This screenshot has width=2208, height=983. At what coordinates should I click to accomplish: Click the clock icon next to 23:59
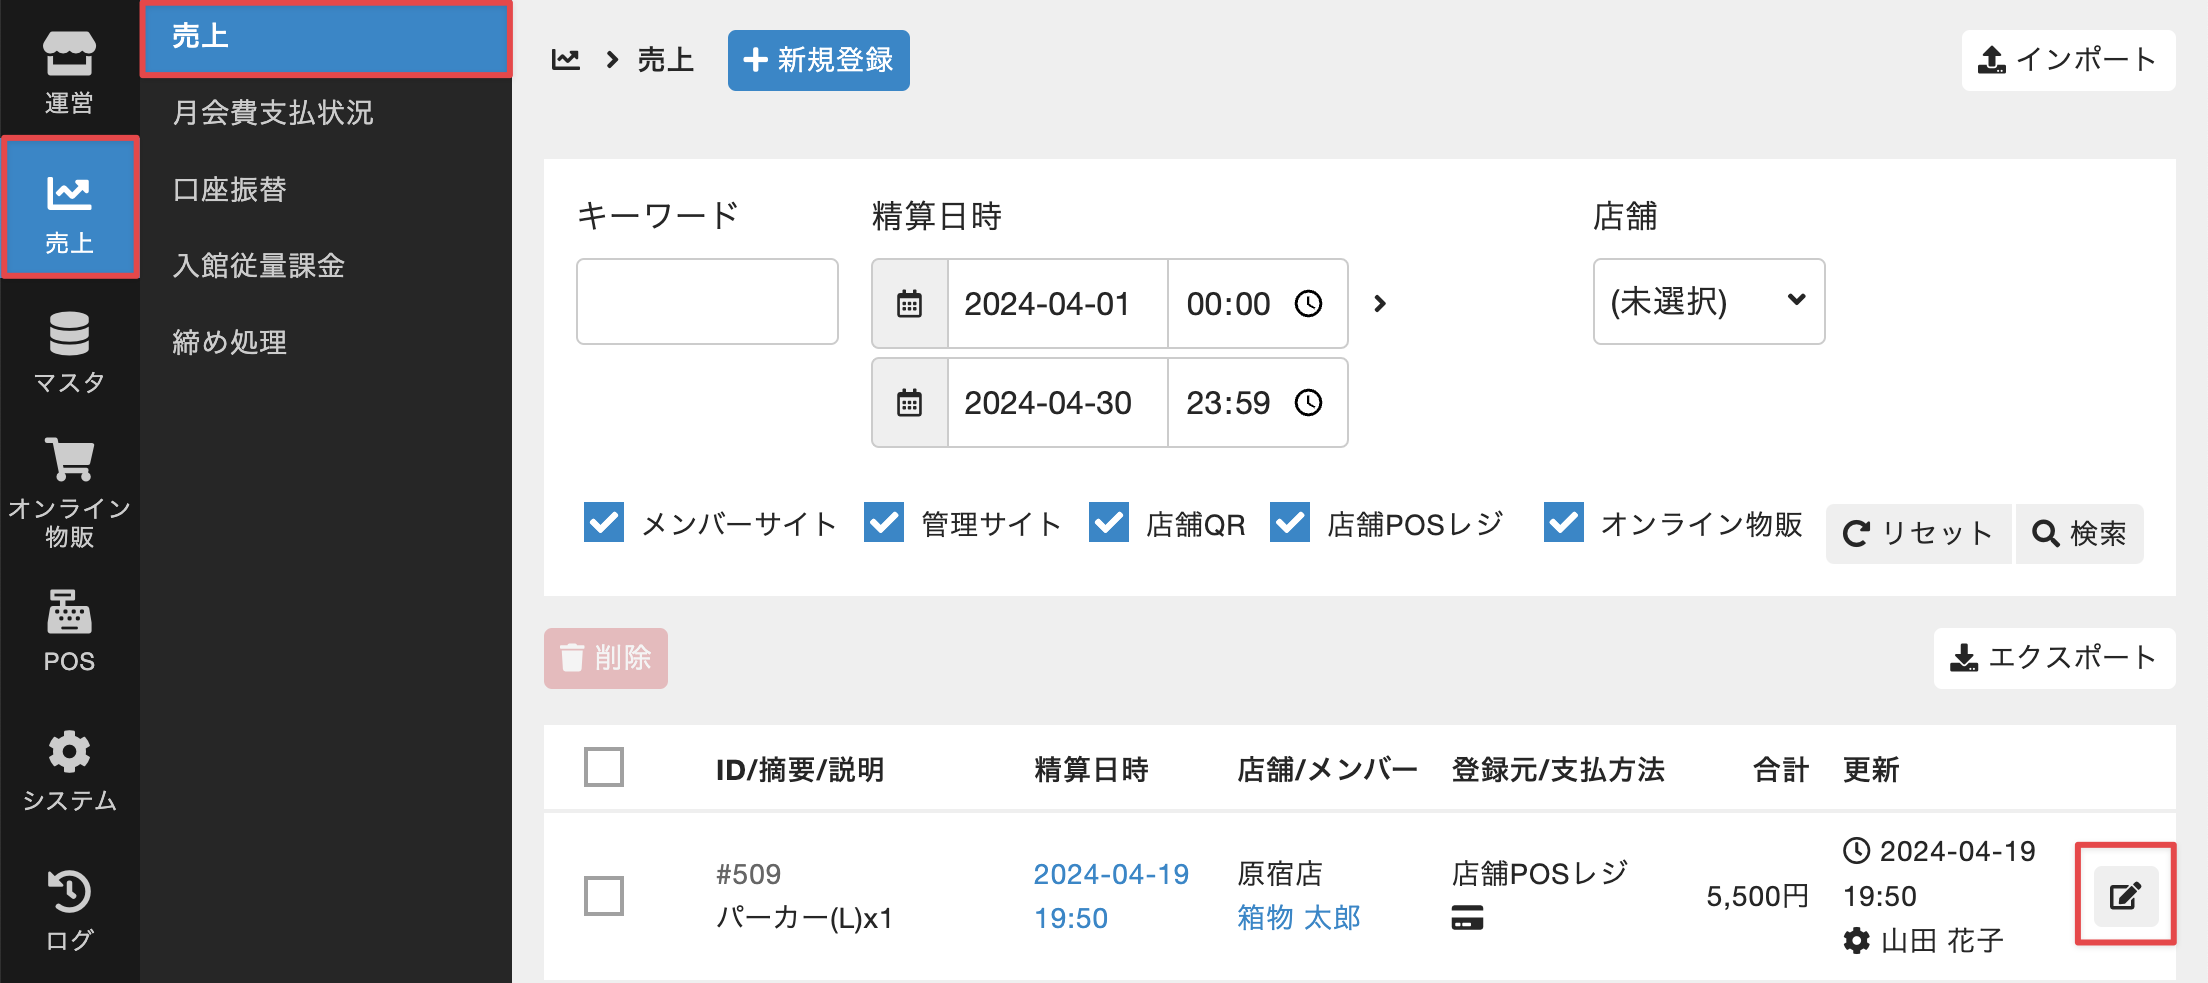pyautogui.click(x=1308, y=403)
